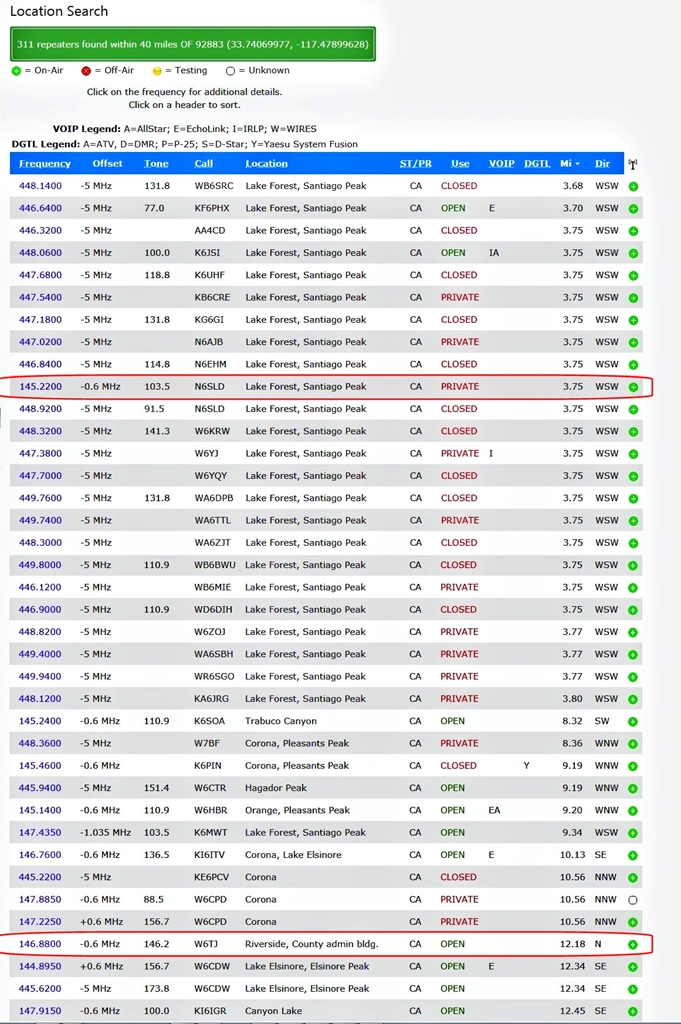The height and width of the screenshot is (1024, 681).
Task: Sort by the Location column header
Action: point(266,164)
